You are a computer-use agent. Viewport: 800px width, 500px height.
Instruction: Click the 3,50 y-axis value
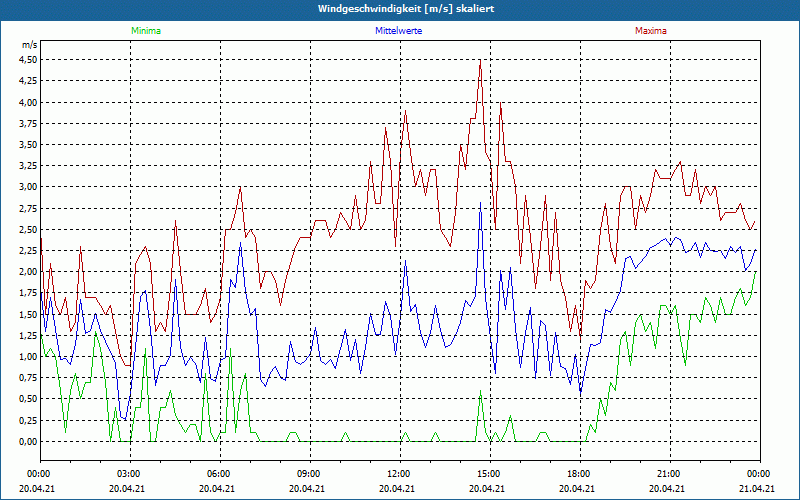(28, 144)
